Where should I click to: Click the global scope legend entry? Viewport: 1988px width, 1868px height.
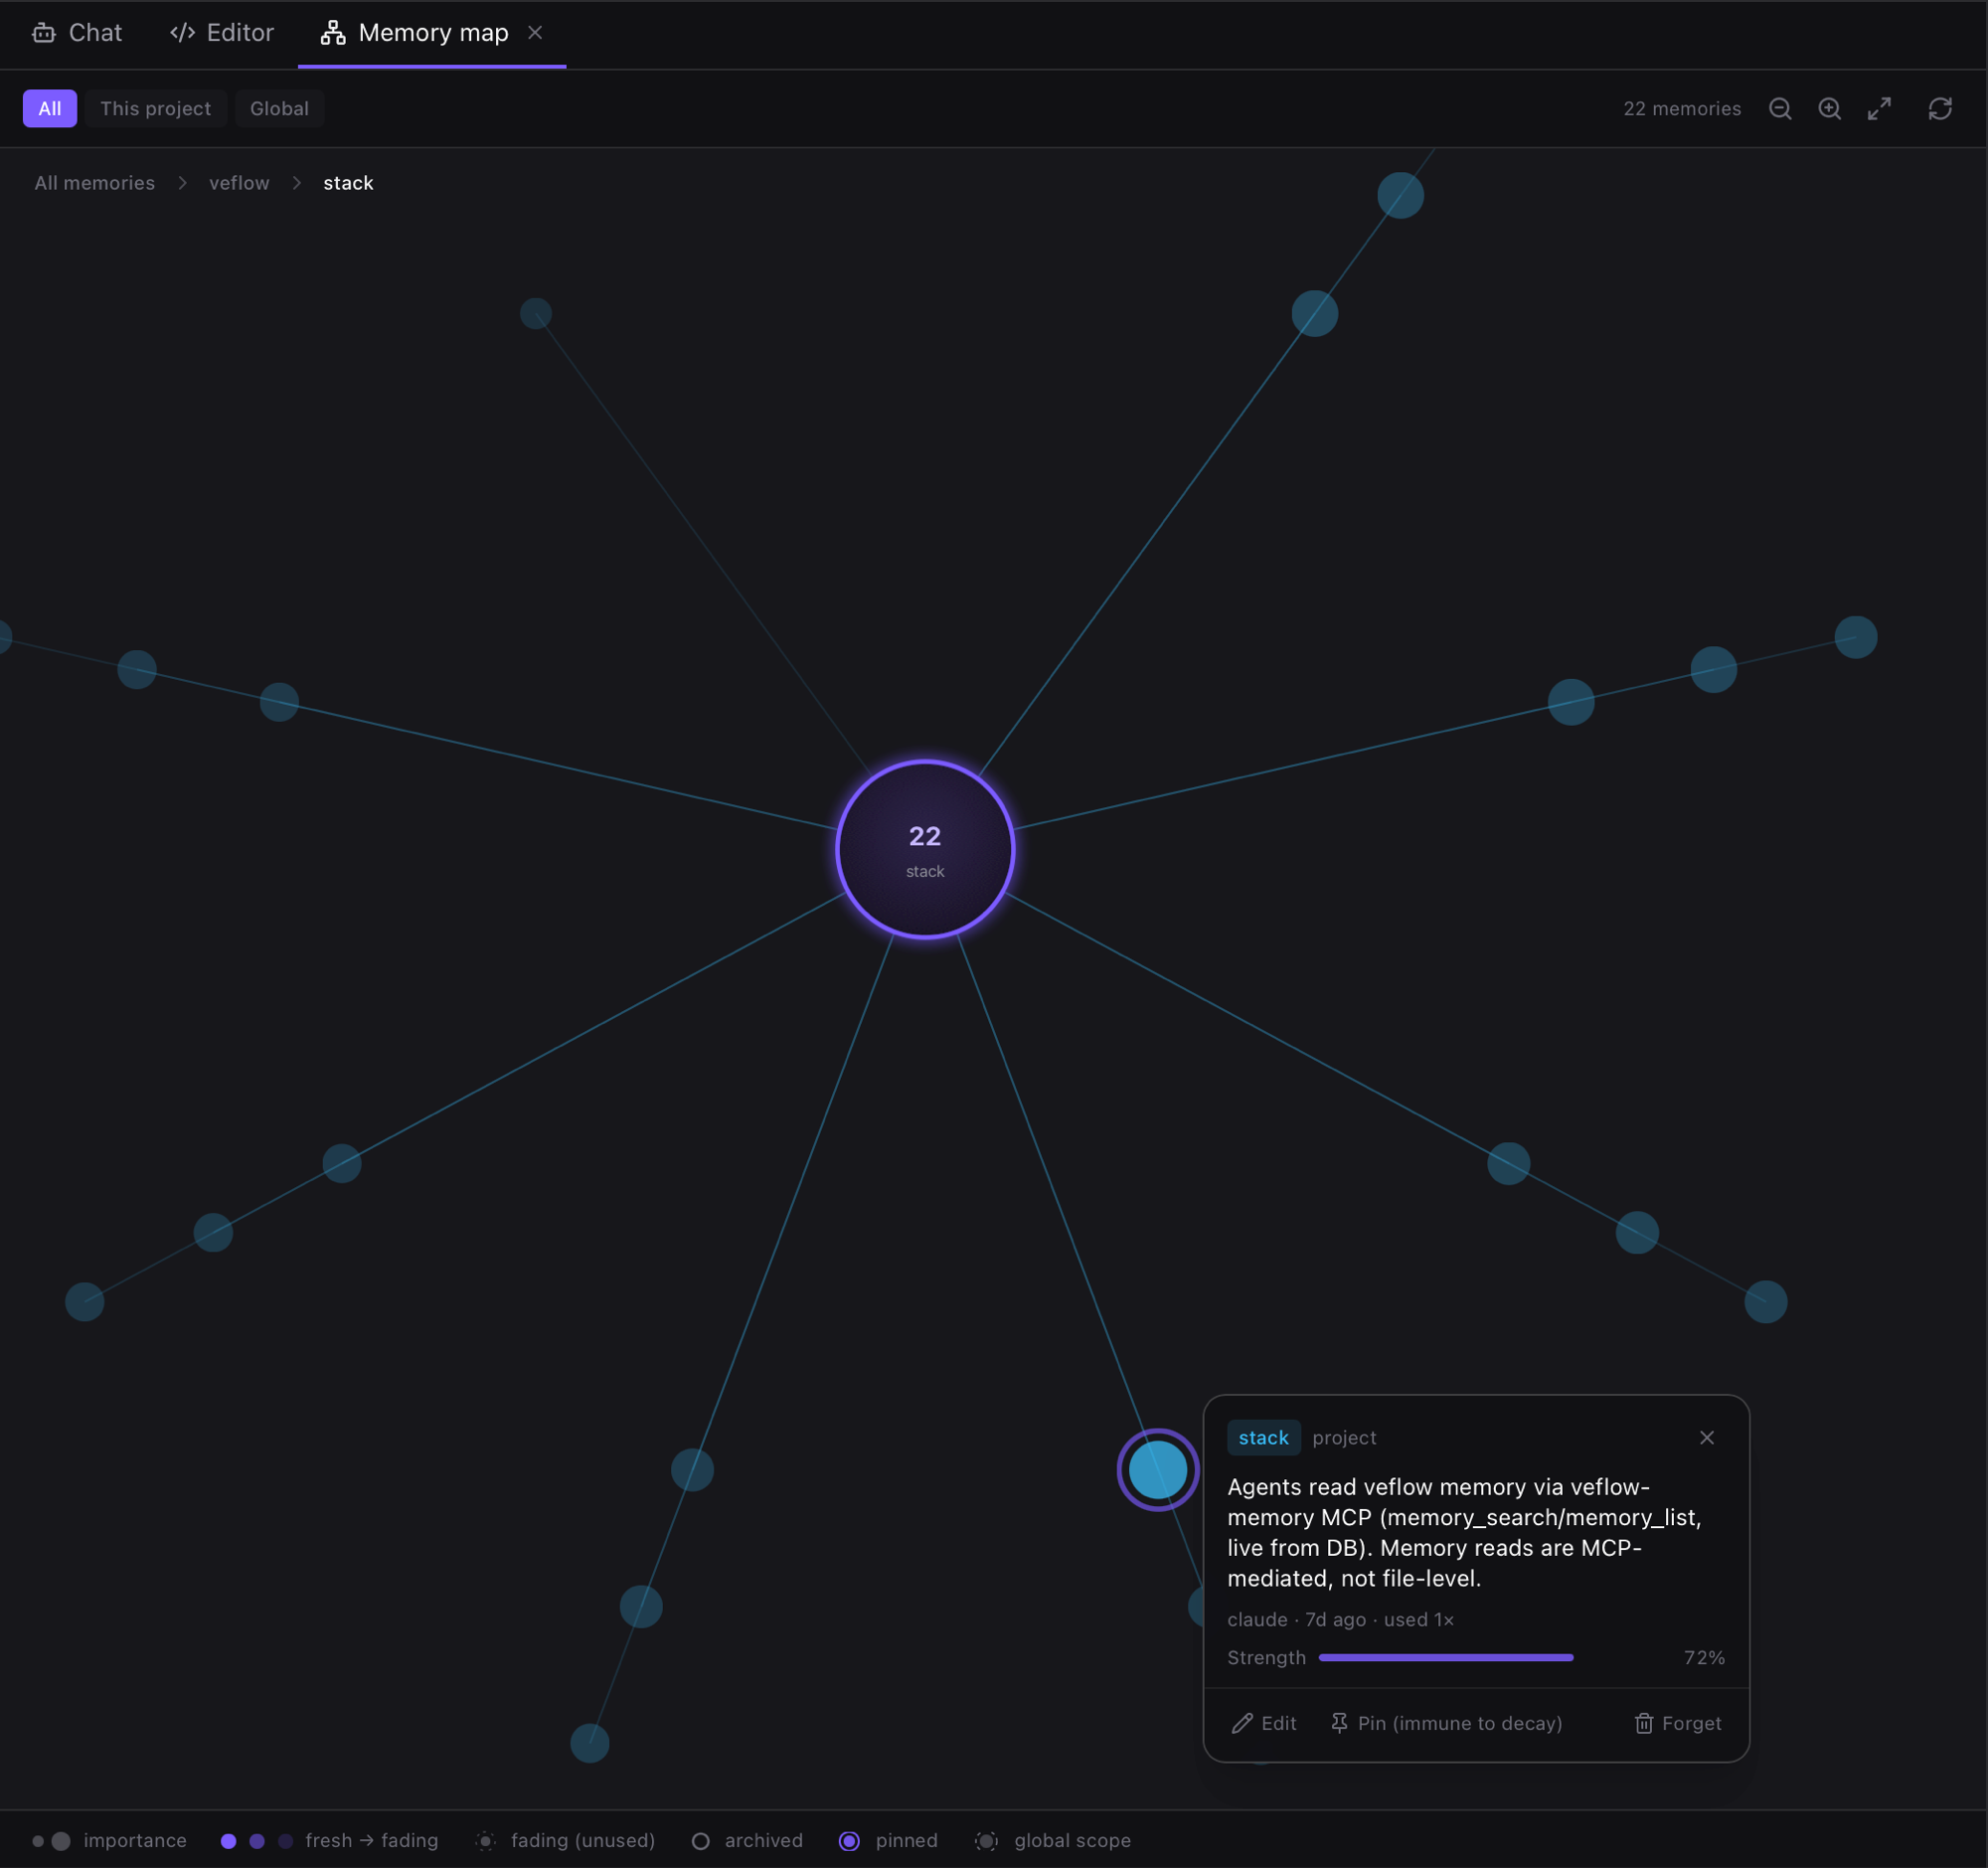tap(1053, 1840)
